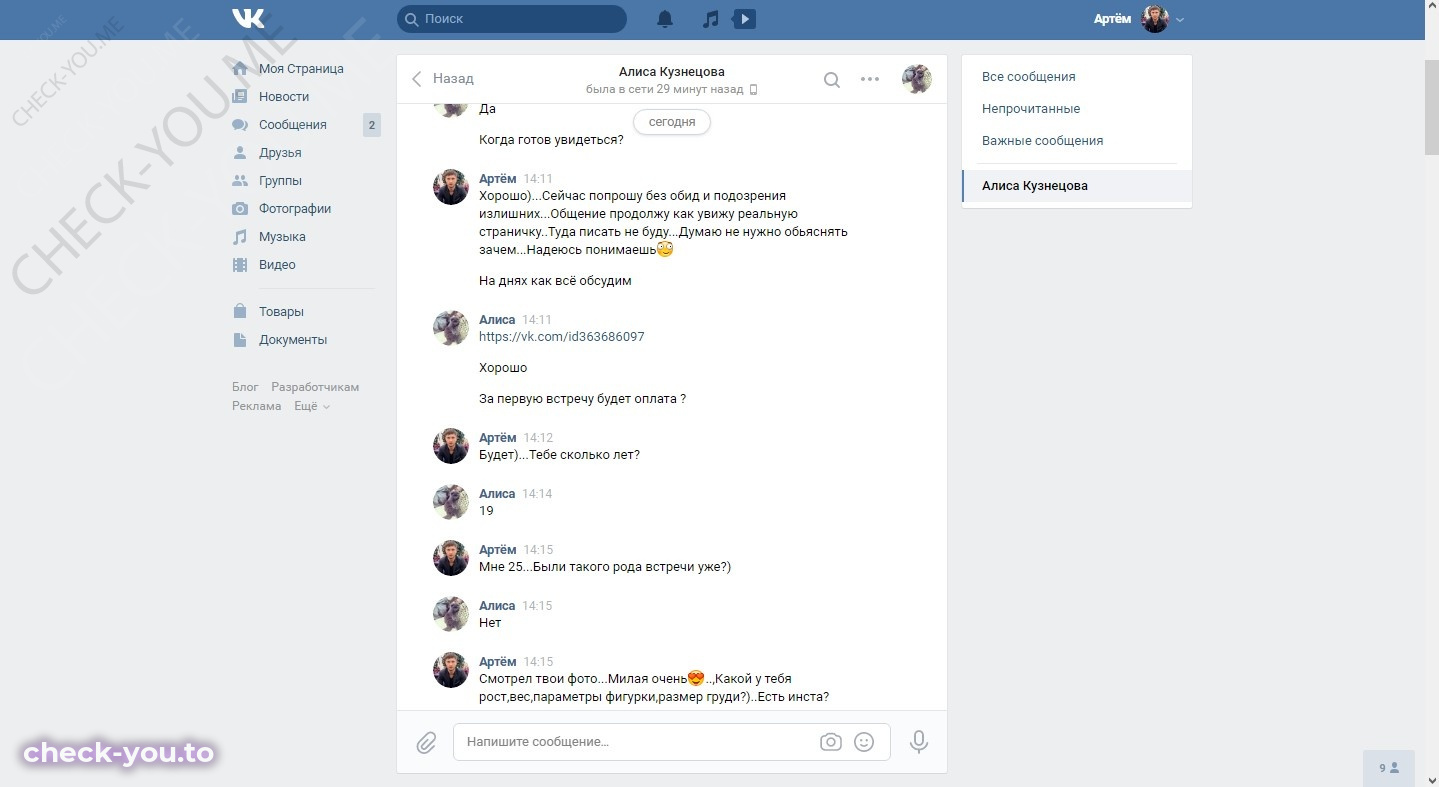Open Артём profile dropdown in header
The image size is (1439, 787).
point(1140,19)
